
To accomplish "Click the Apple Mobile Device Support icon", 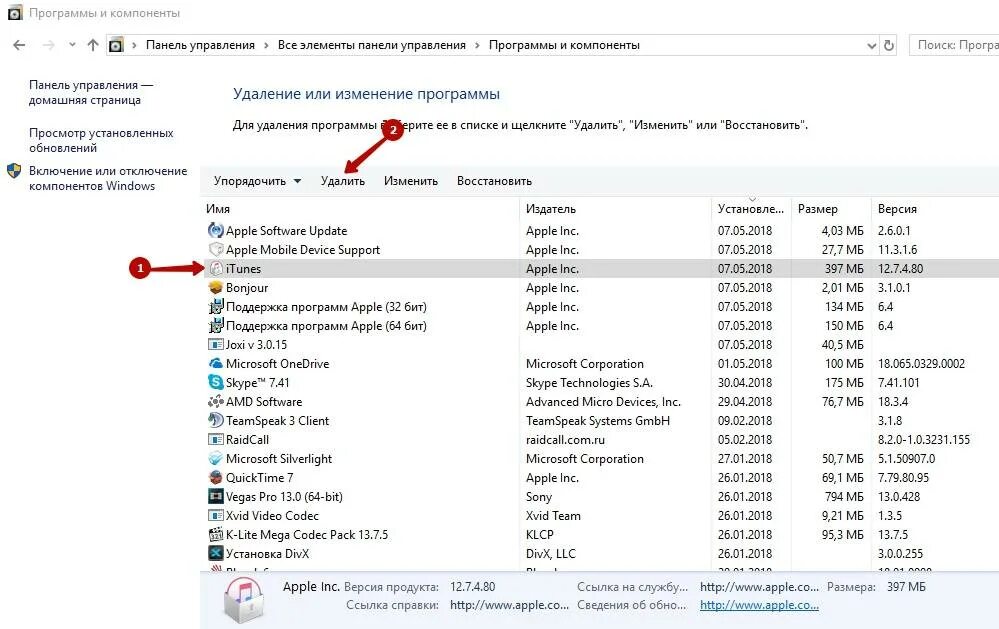I will (x=216, y=250).
